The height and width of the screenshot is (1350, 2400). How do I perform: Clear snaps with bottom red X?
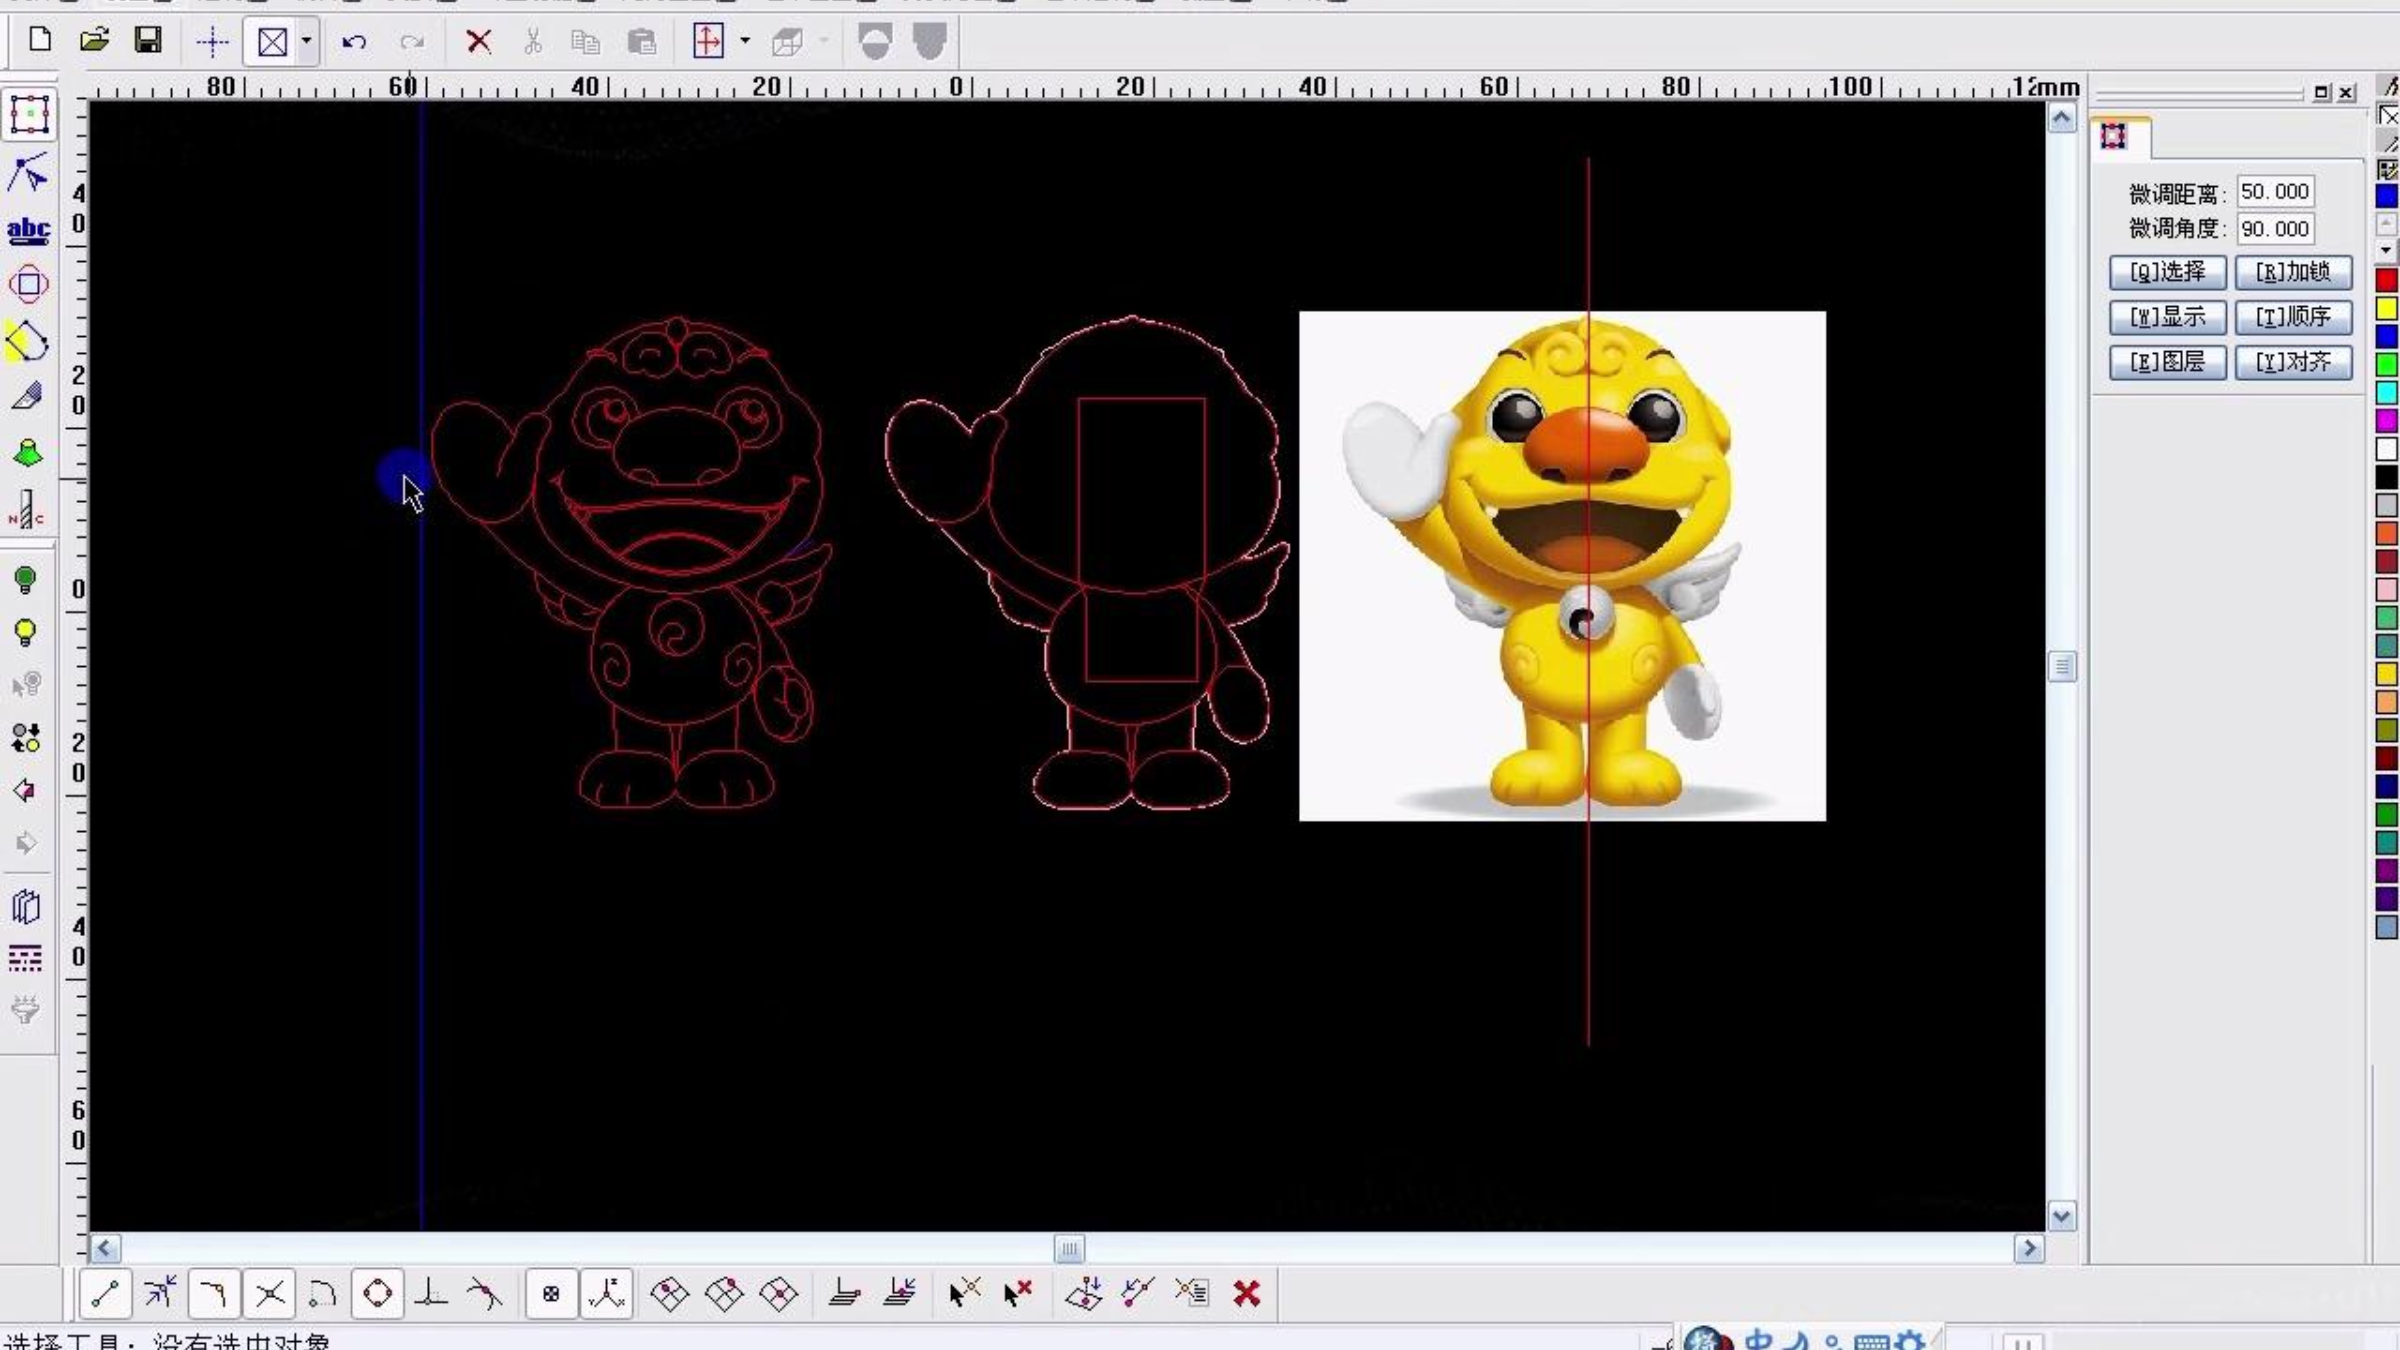coord(1247,1294)
